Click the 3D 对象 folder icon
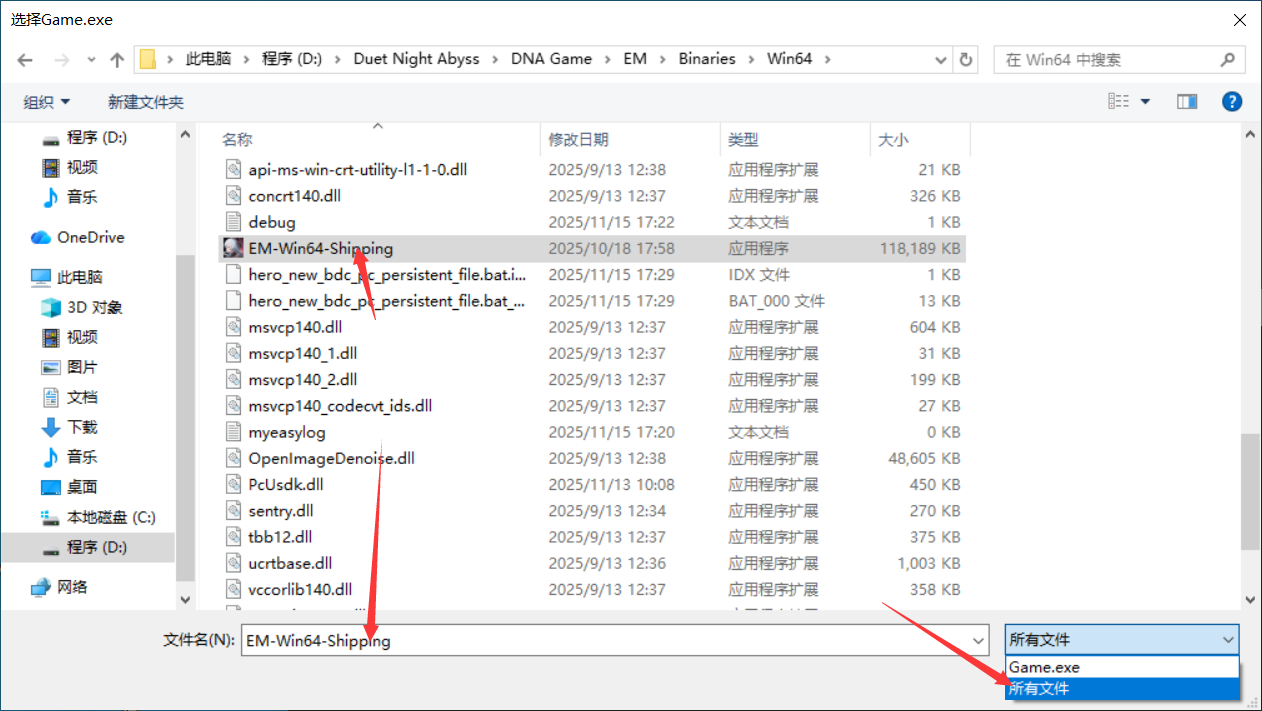The width and height of the screenshot is (1262, 711). pos(51,307)
